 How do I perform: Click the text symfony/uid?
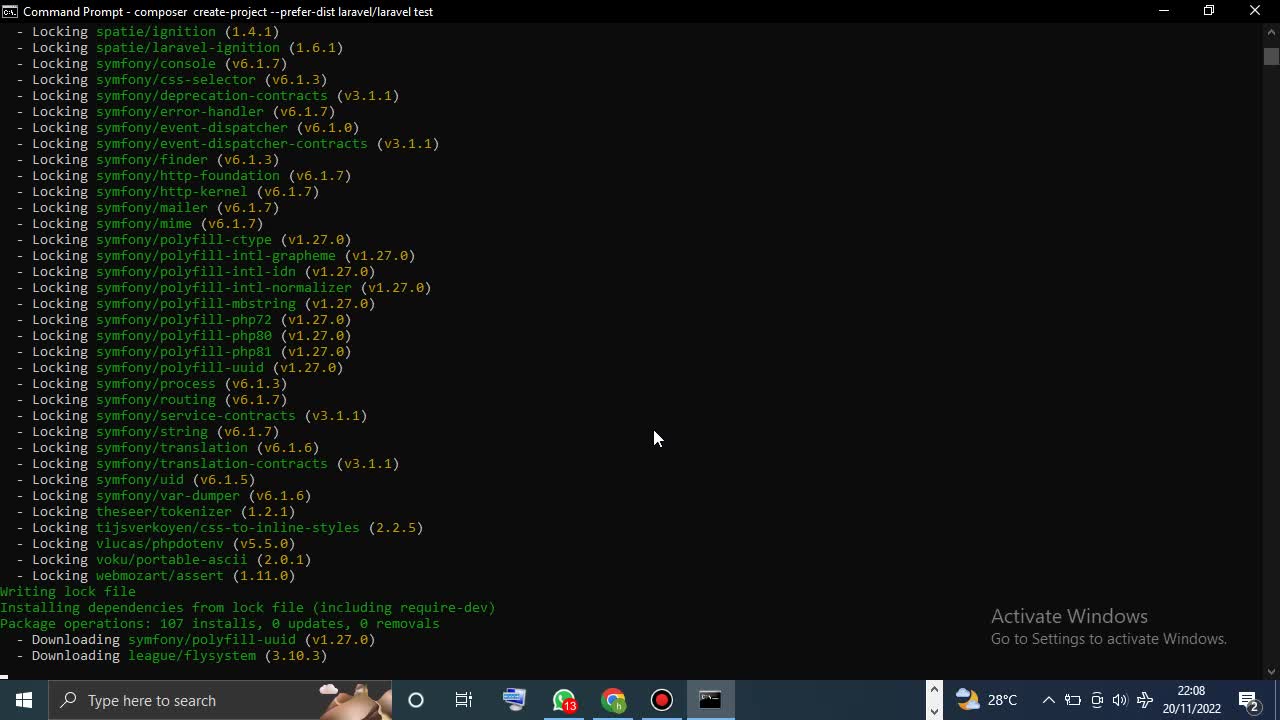point(140,479)
